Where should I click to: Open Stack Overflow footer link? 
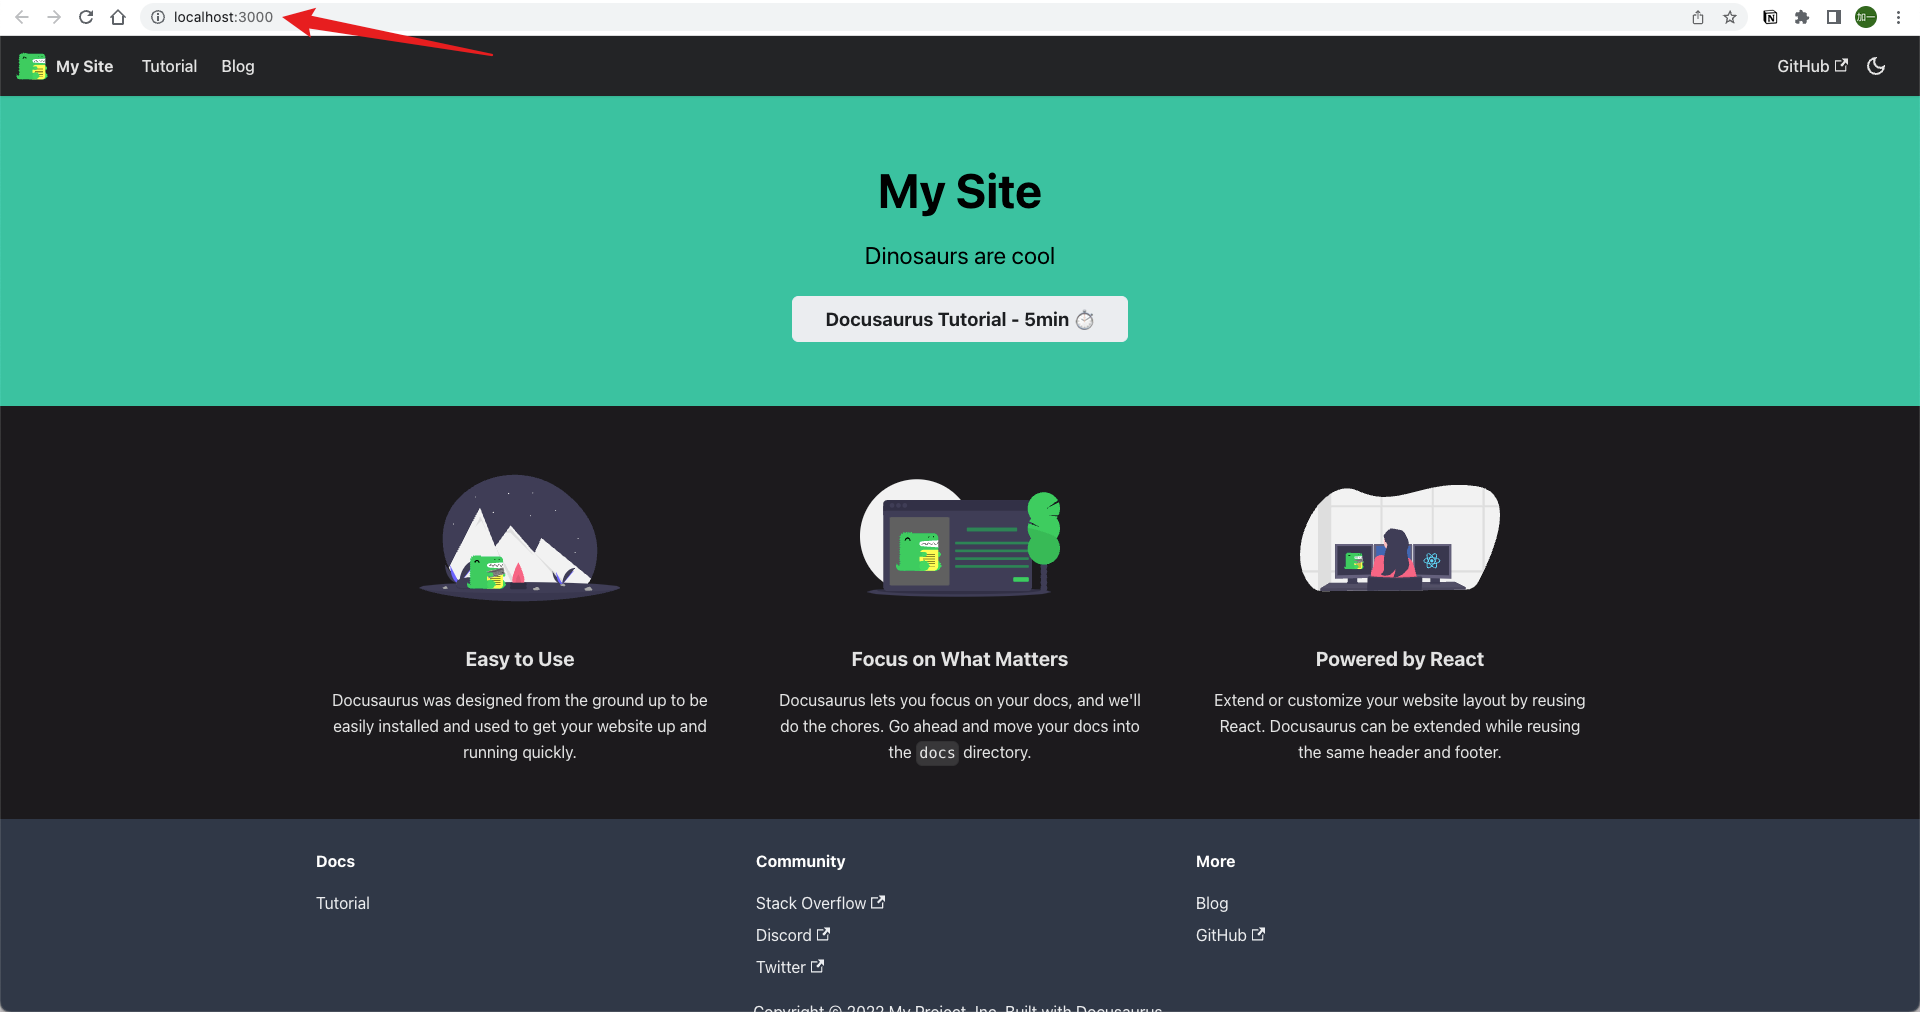click(820, 903)
